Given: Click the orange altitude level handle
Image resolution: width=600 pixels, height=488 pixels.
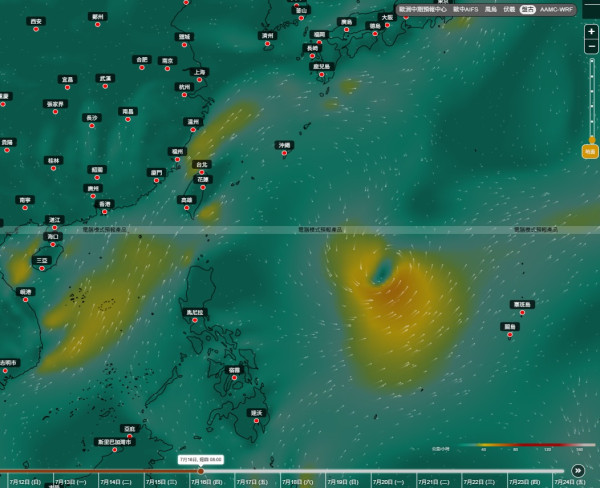Looking at the screenshot, I should 590,152.
